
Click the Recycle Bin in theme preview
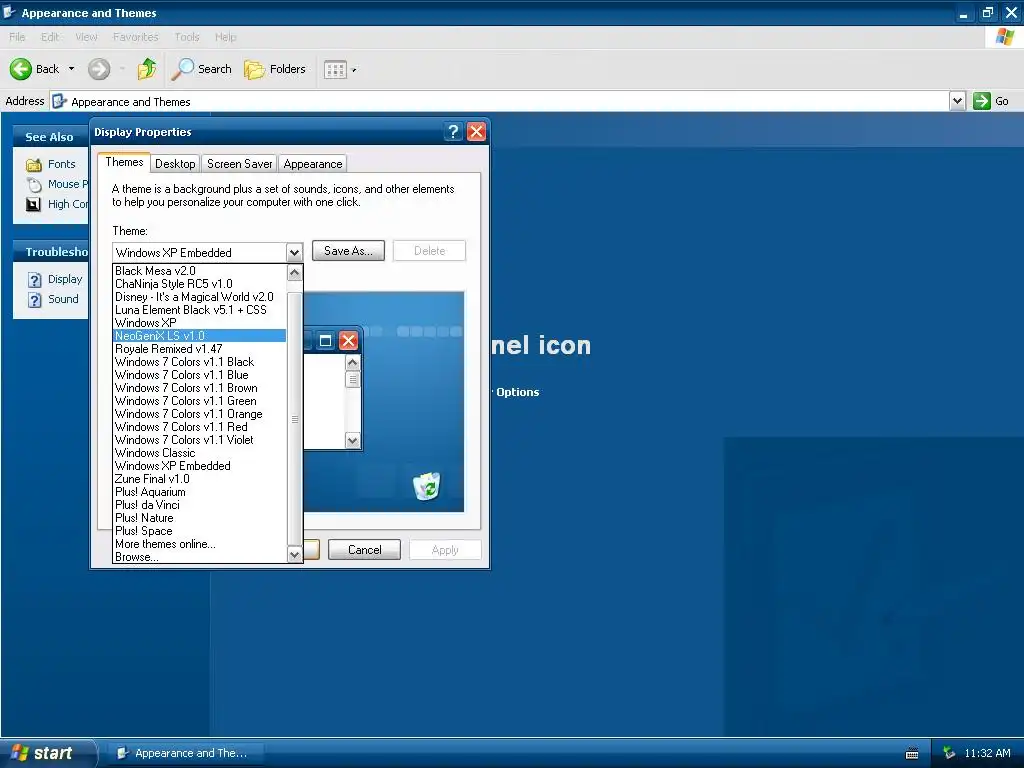[x=427, y=486]
